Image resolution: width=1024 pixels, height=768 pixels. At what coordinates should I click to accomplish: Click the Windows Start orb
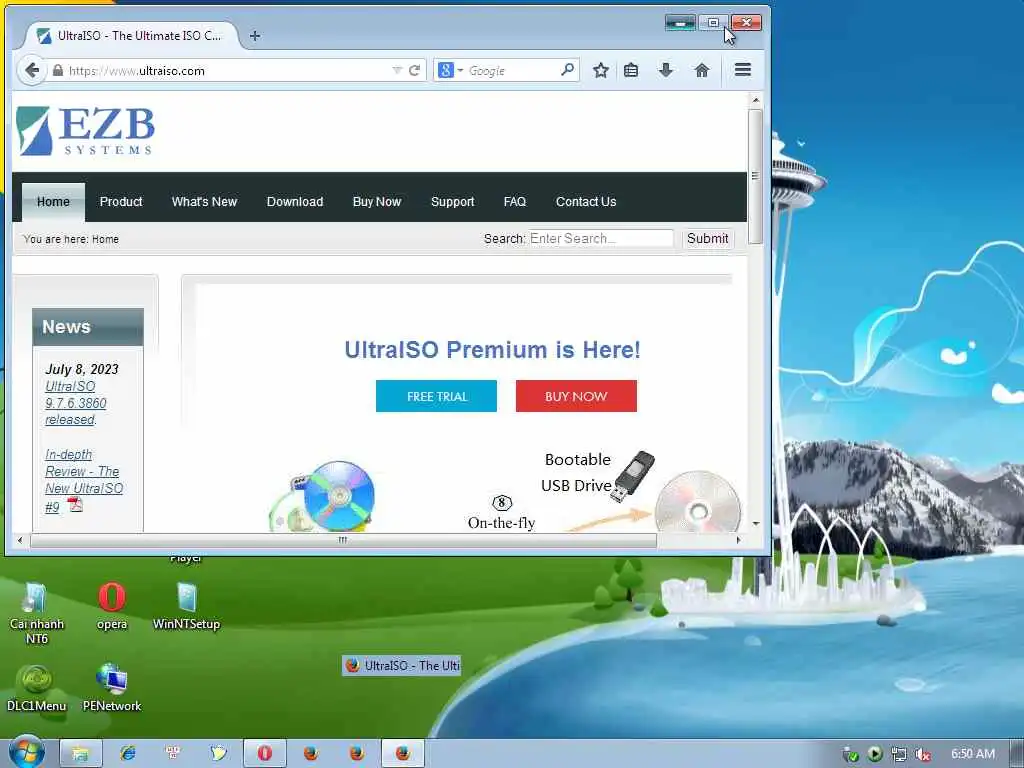click(26, 752)
